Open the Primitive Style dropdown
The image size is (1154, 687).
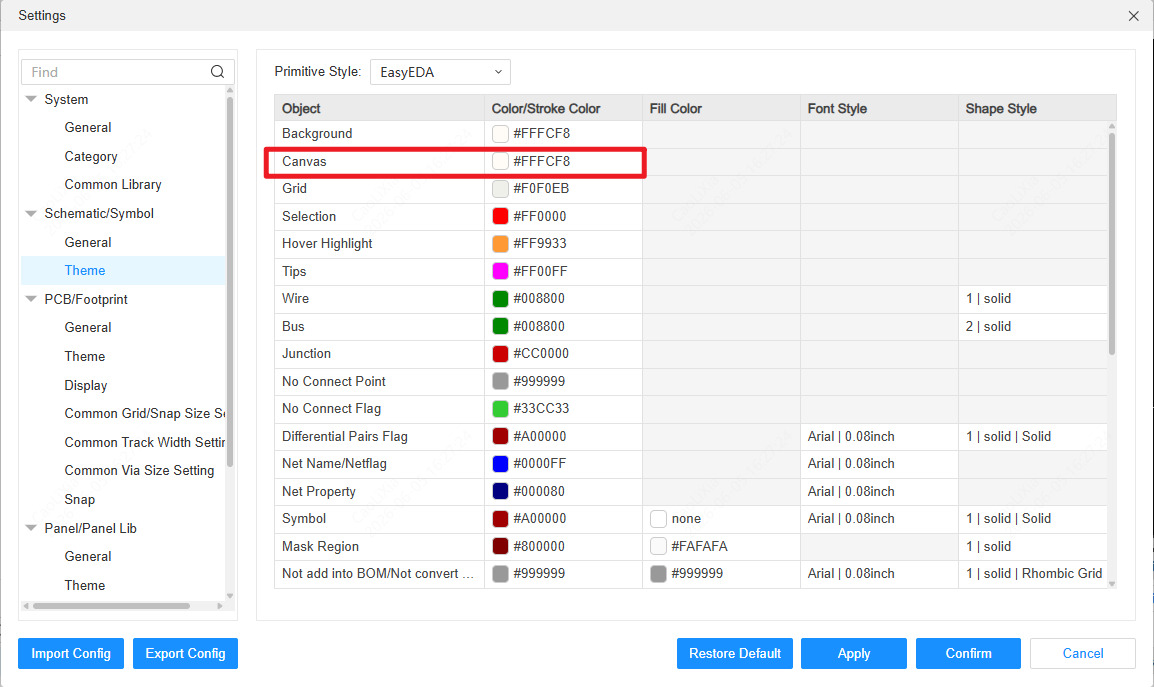pos(440,72)
